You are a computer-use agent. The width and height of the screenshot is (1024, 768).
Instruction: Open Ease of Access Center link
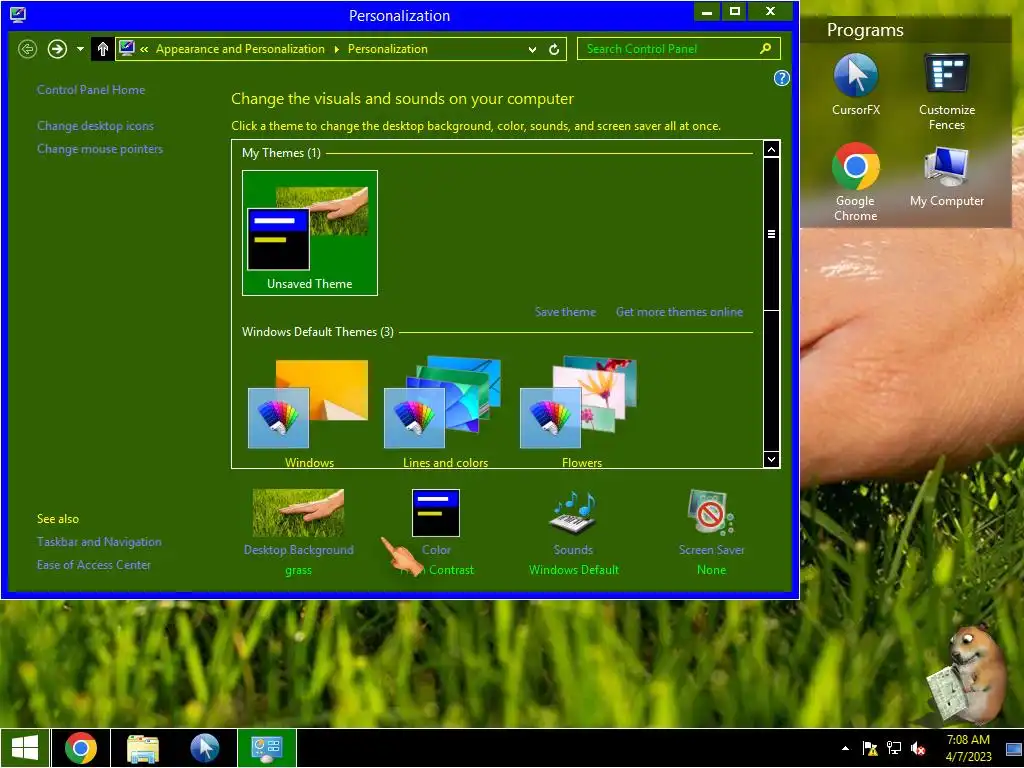tap(93, 565)
